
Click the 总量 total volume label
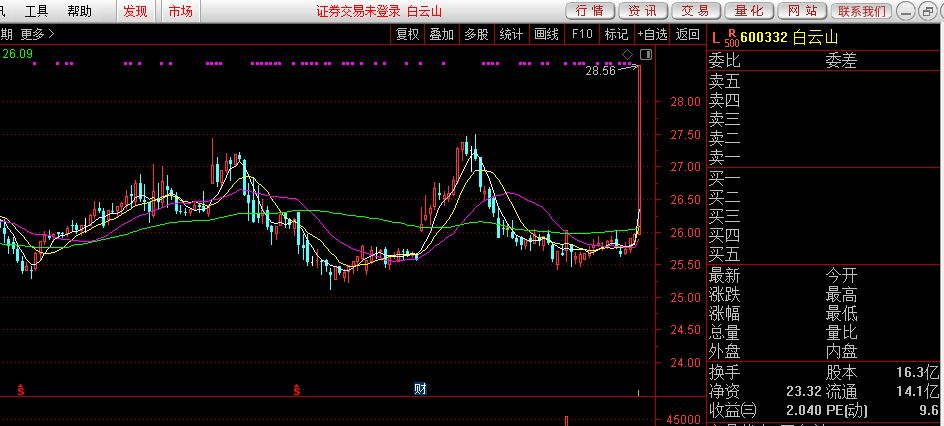724,332
